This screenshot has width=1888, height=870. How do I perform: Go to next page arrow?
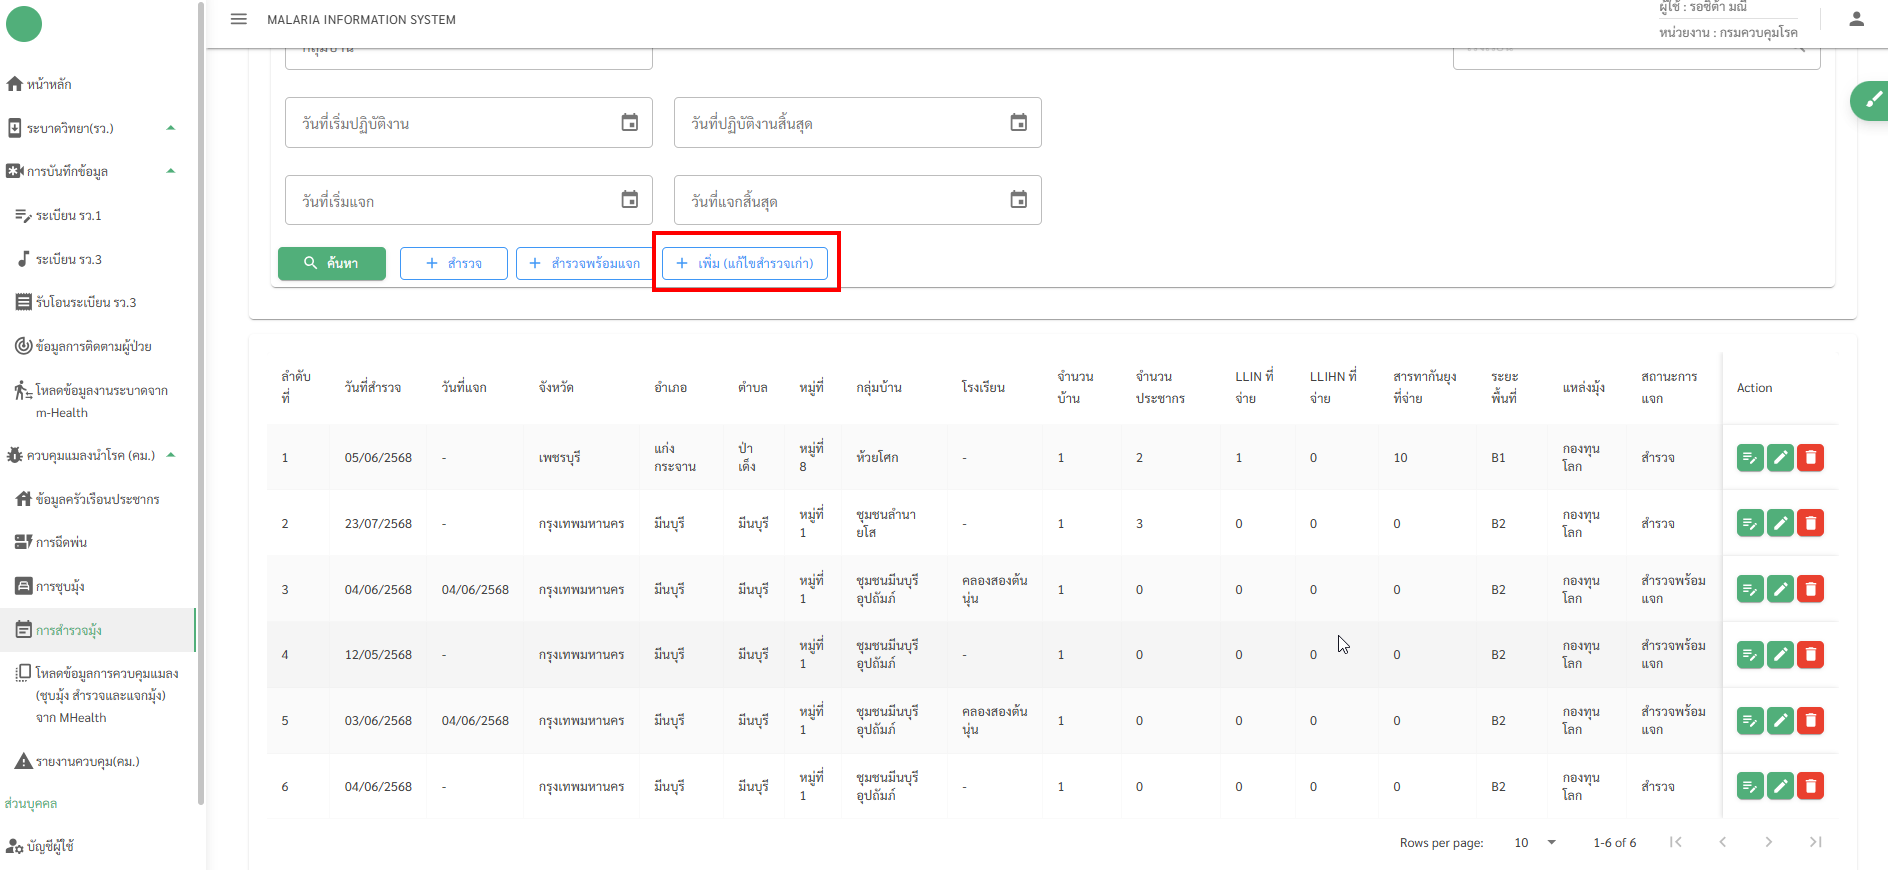pos(1768,842)
